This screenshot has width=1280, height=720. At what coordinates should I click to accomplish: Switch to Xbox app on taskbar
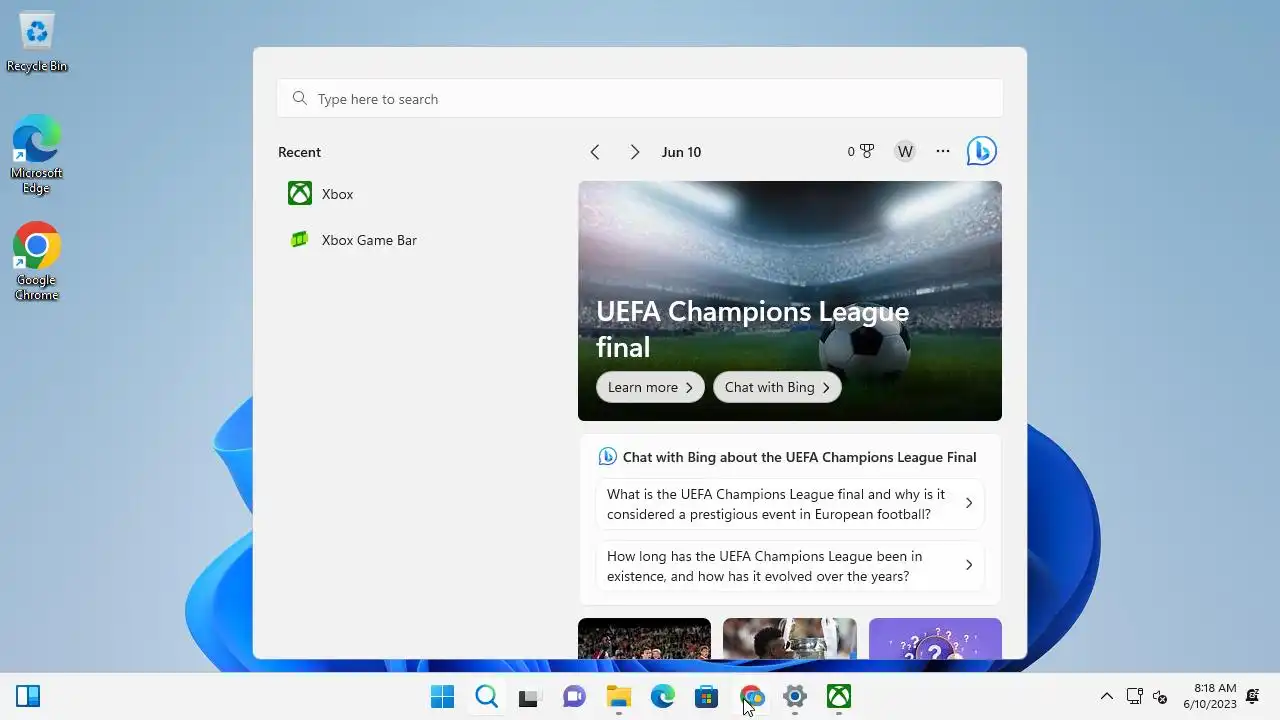point(839,696)
